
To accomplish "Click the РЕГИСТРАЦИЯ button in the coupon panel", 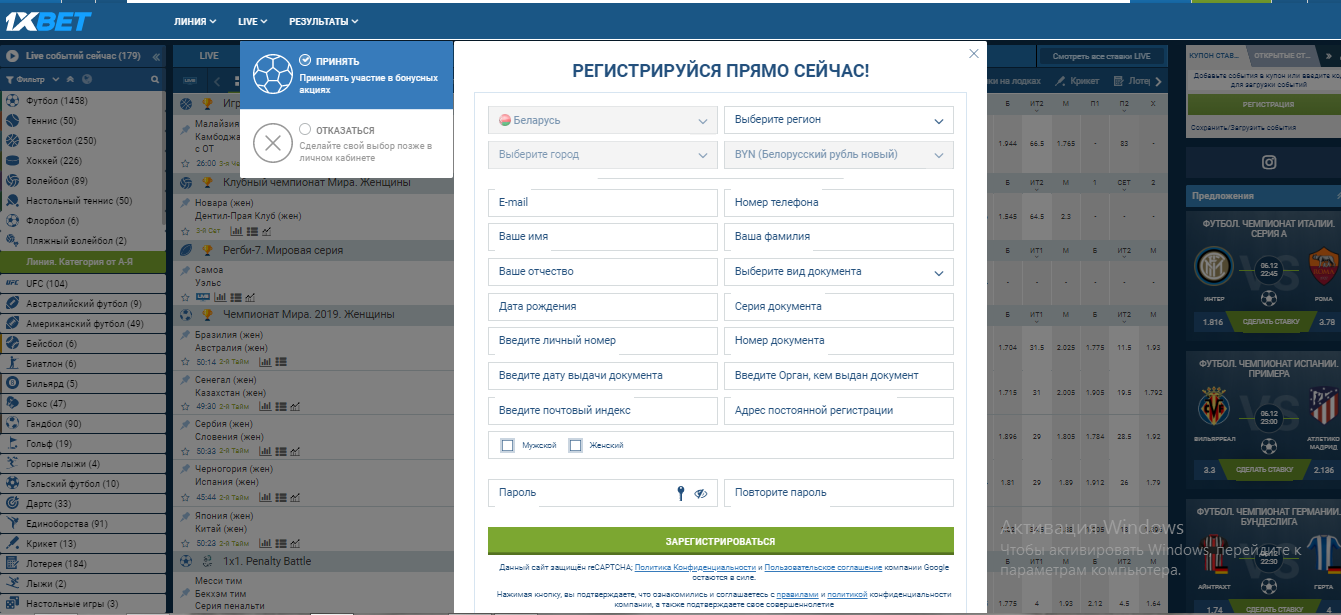I will coord(1268,104).
